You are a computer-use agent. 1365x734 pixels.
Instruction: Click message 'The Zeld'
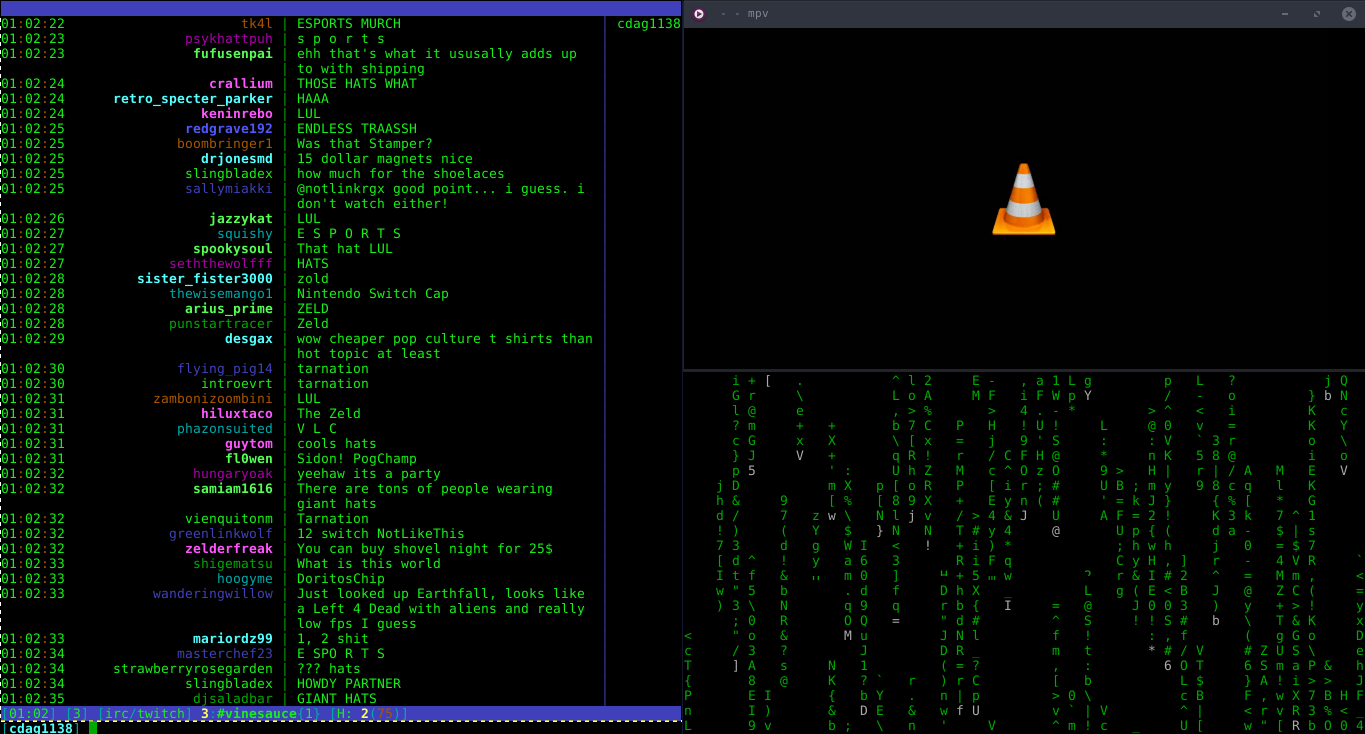[329, 414]
